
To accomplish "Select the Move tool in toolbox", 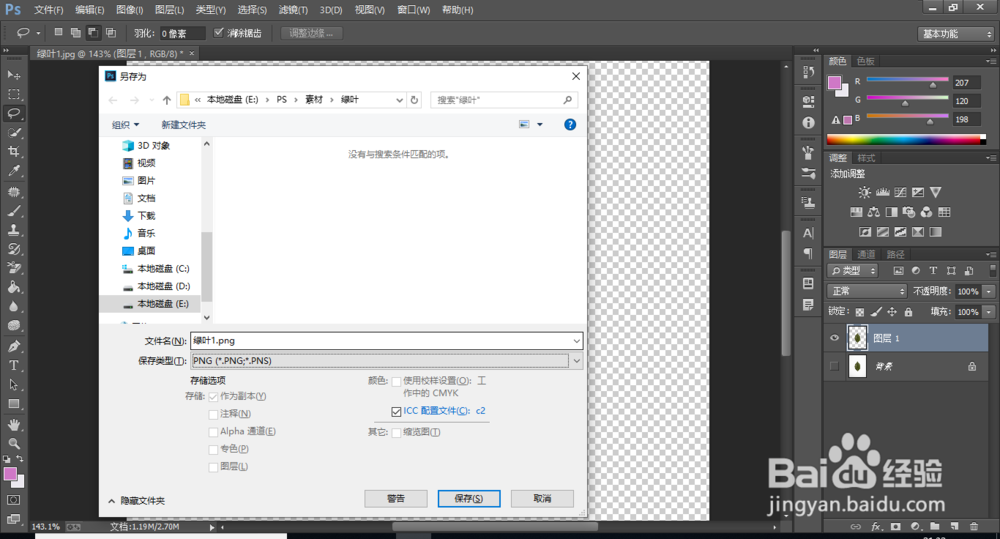I will [x=13, y=75].
